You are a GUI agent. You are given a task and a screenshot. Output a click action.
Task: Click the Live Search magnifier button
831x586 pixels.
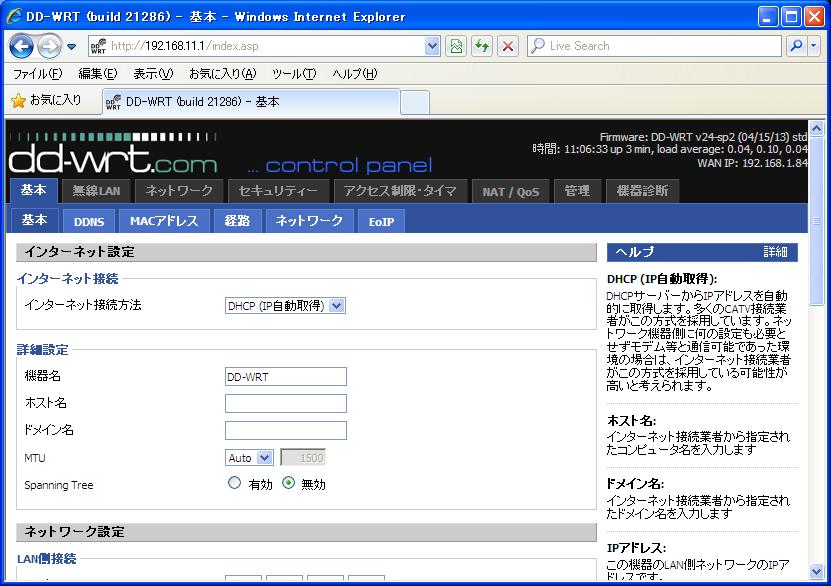[x=797, y=46]
